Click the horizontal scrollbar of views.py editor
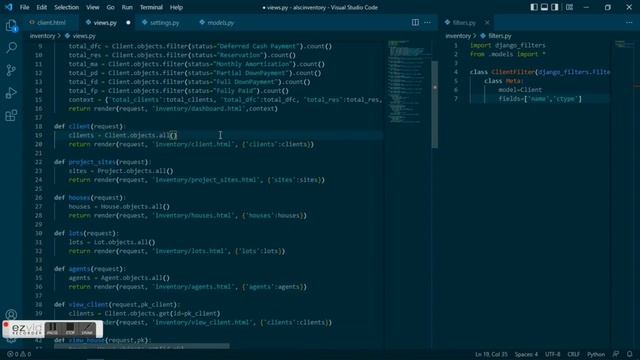 tap(142, 346)
